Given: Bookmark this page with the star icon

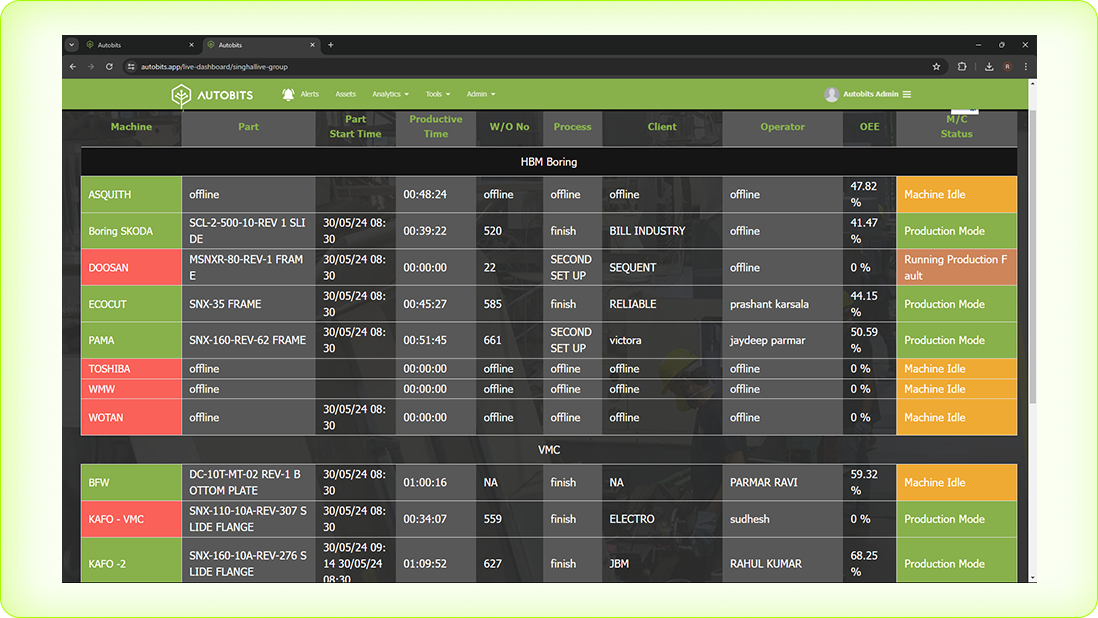Looking at the screenshot, I should 936,66.
